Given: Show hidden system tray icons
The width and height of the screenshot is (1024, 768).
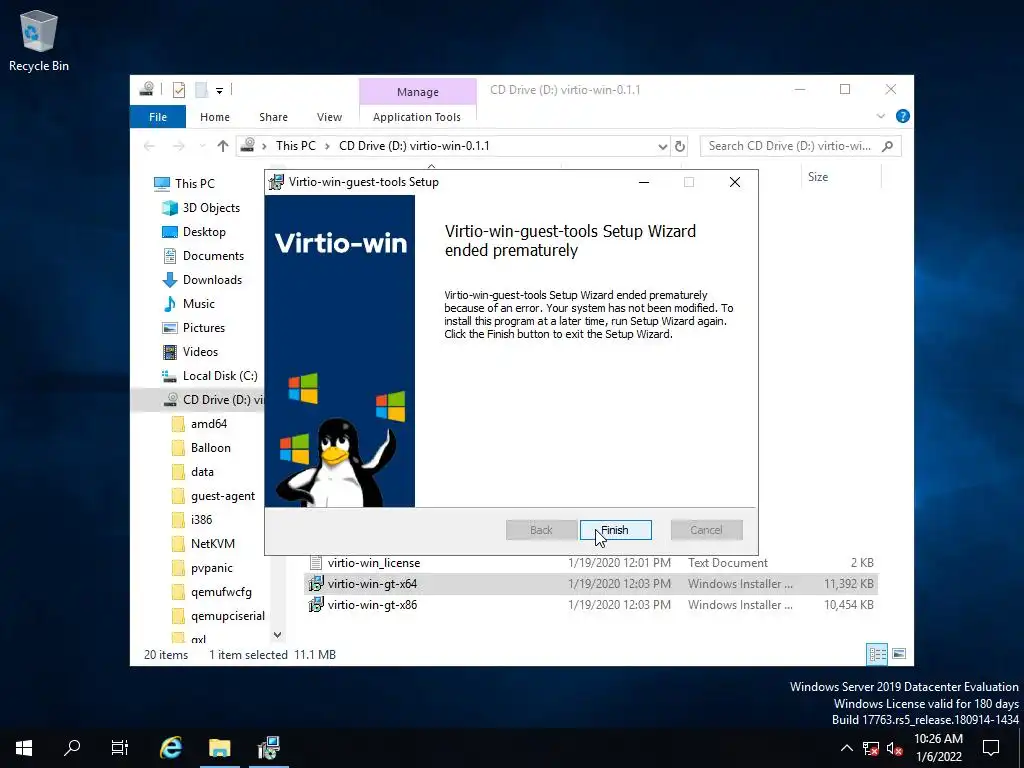Looking at the screenshot, I should click(x=846, y=748).
